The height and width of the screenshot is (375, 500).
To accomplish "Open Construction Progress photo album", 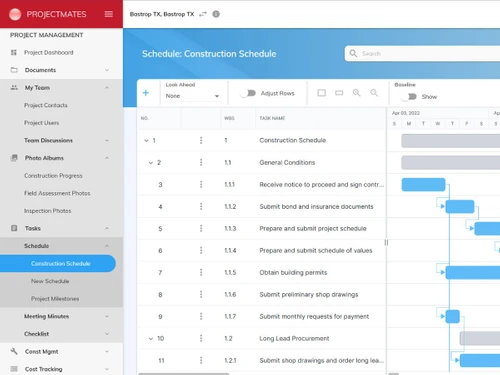I will (x=53, y=176).
